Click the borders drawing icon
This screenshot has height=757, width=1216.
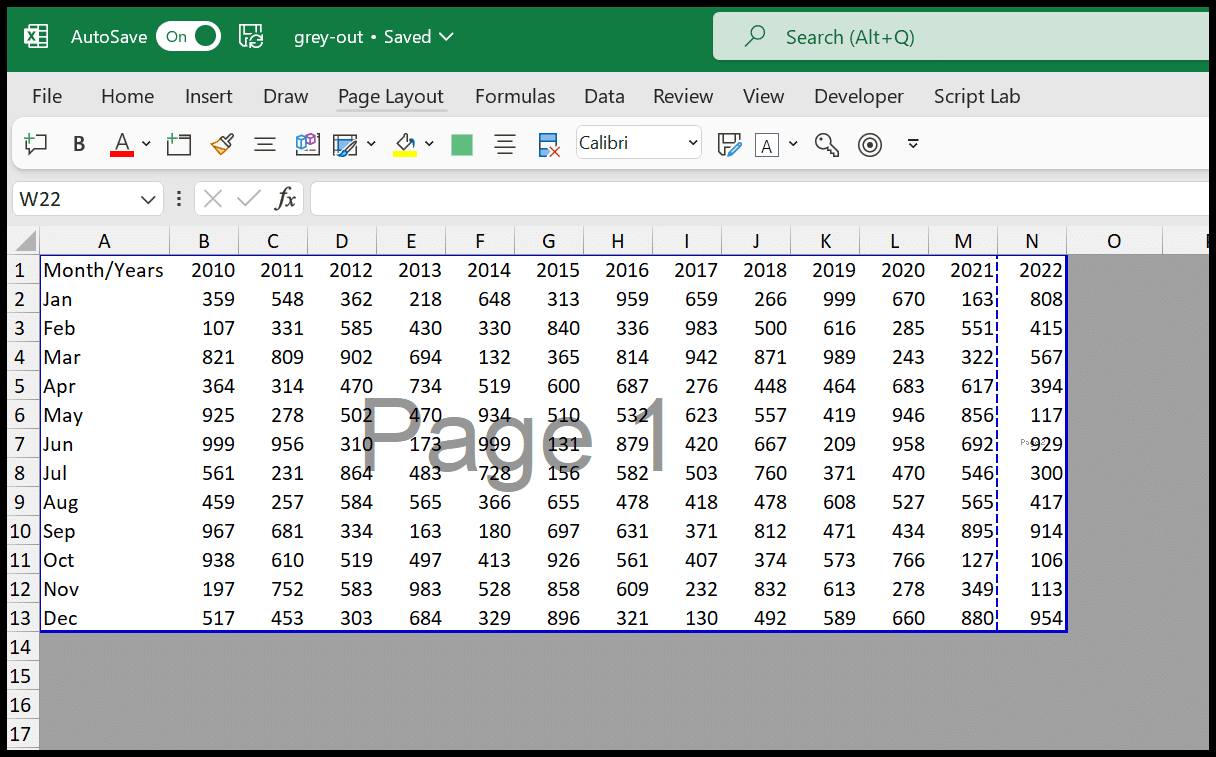pyautogui.click(x=346, y=145)
